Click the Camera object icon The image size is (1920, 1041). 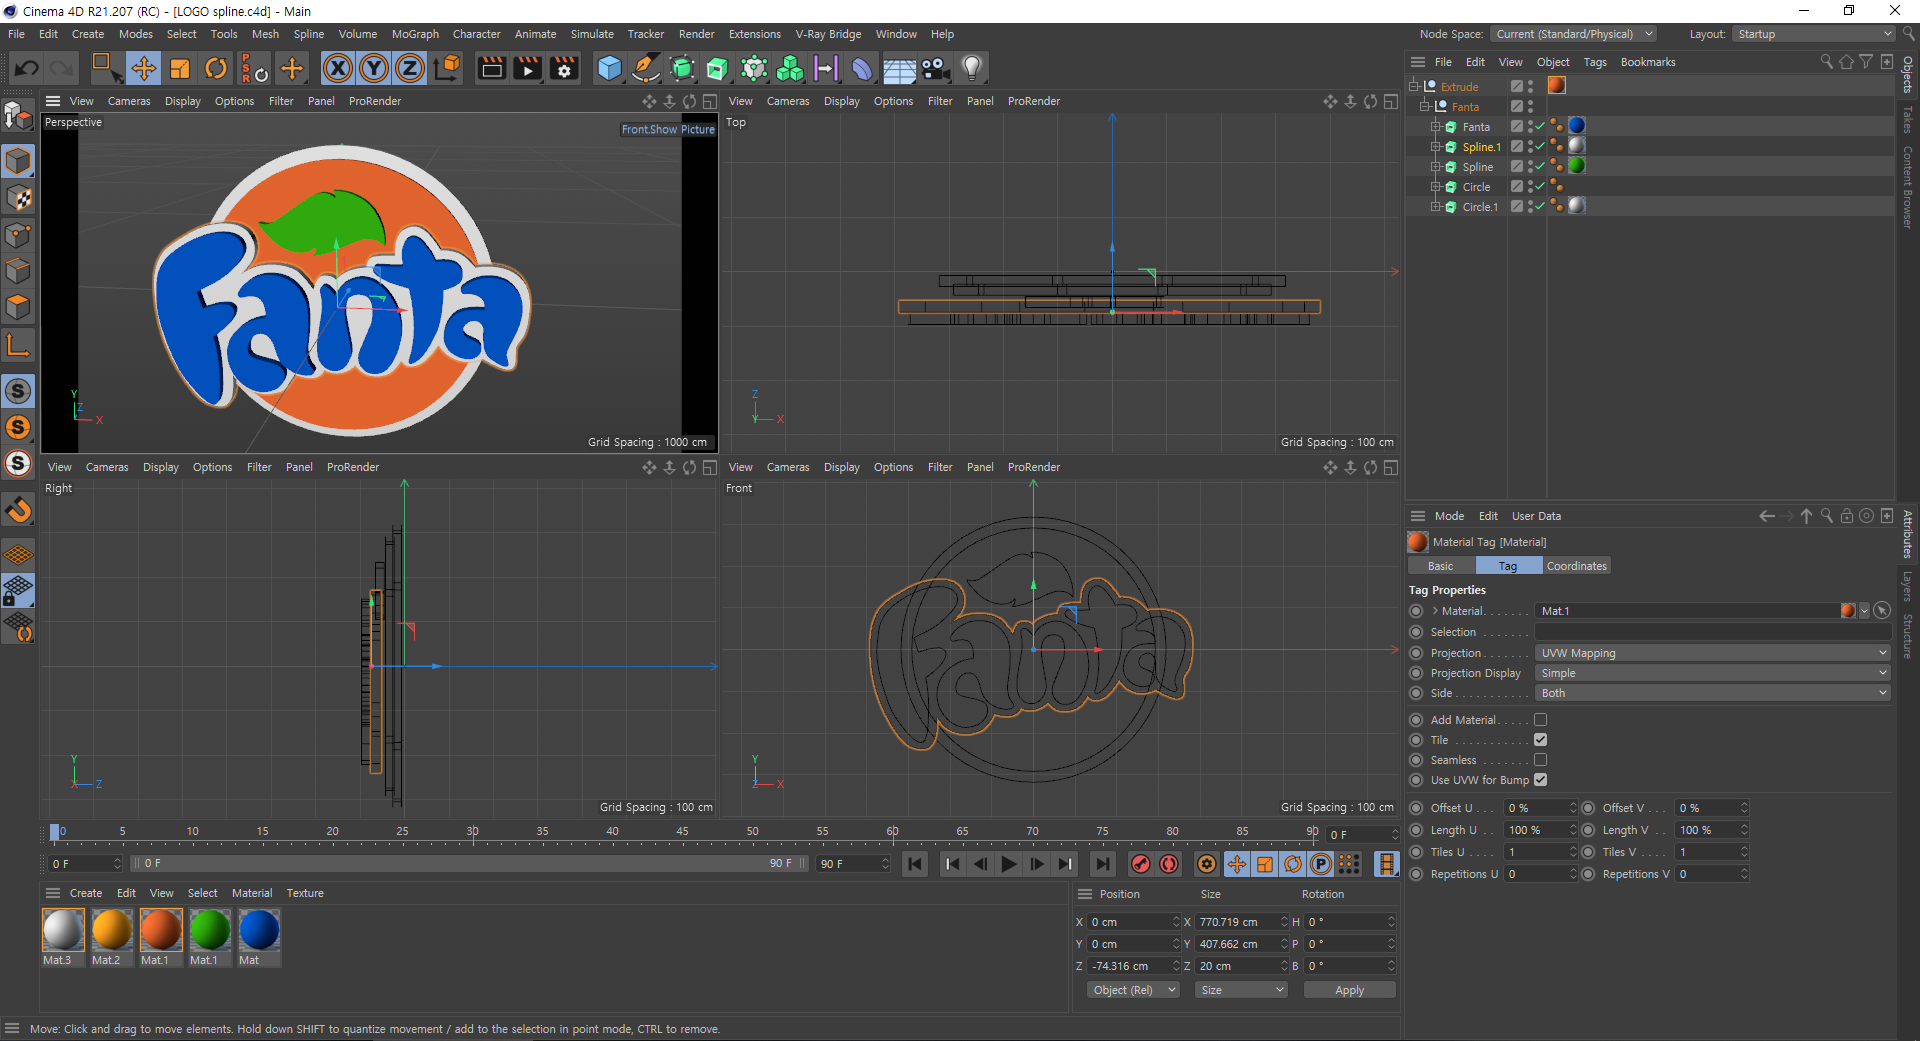coord(935,68)
